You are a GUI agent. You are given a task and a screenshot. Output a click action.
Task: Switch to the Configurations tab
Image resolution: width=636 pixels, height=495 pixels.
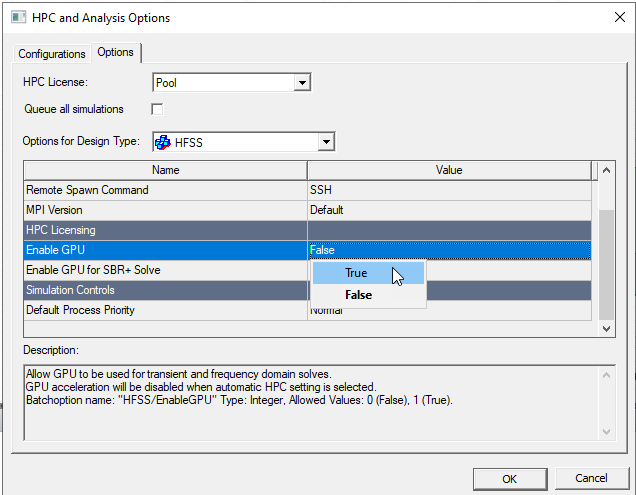point(52,54)
